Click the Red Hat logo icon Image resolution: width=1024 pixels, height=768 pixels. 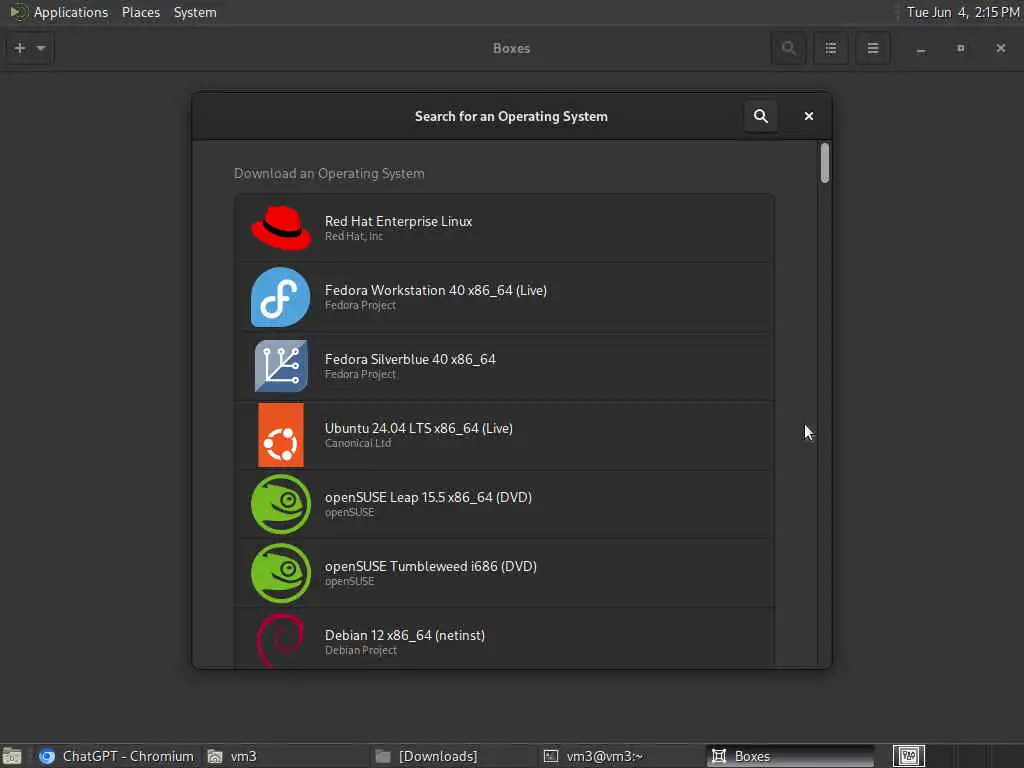(x=281, y=228)
